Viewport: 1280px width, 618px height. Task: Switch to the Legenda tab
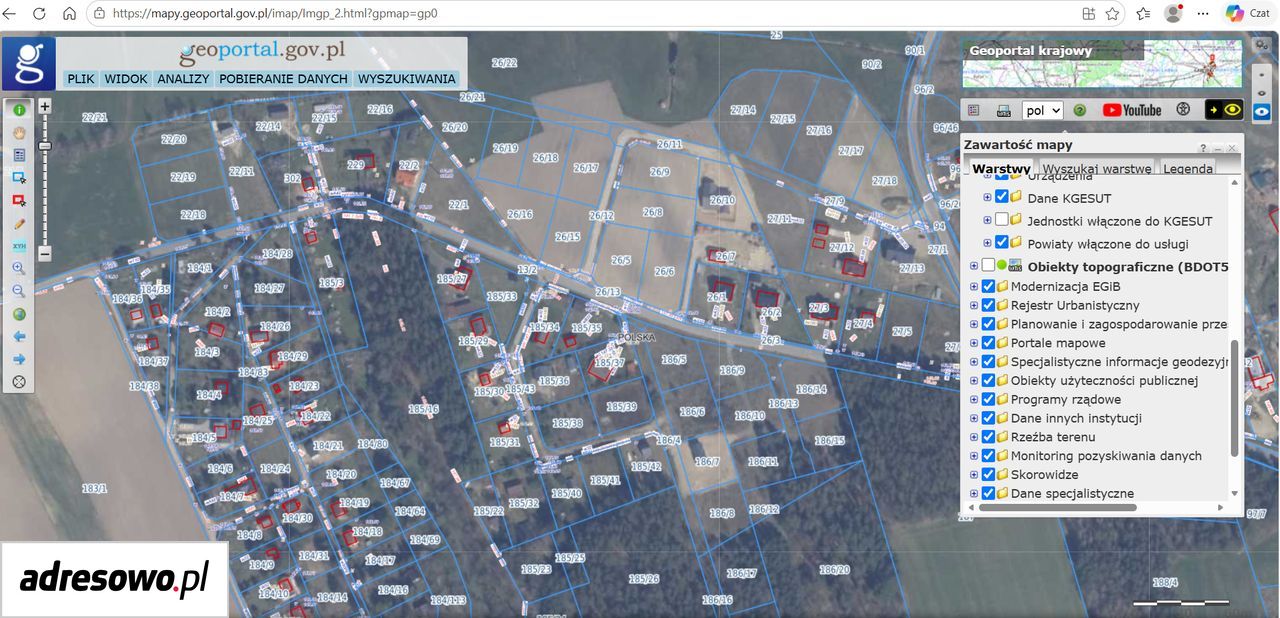tap(1188, 169)
